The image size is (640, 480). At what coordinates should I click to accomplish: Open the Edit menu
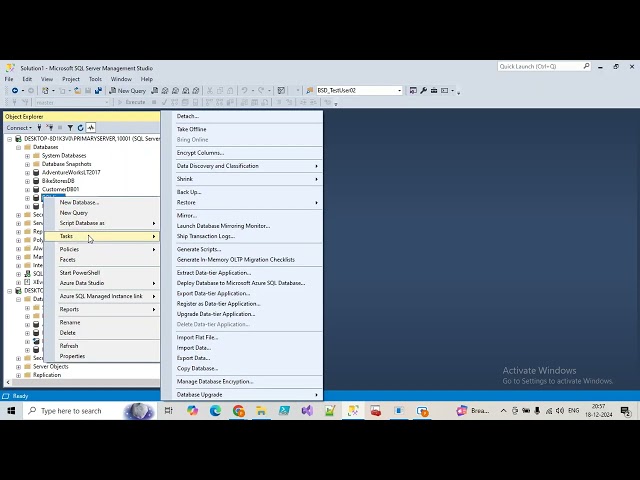click(27, 79)
